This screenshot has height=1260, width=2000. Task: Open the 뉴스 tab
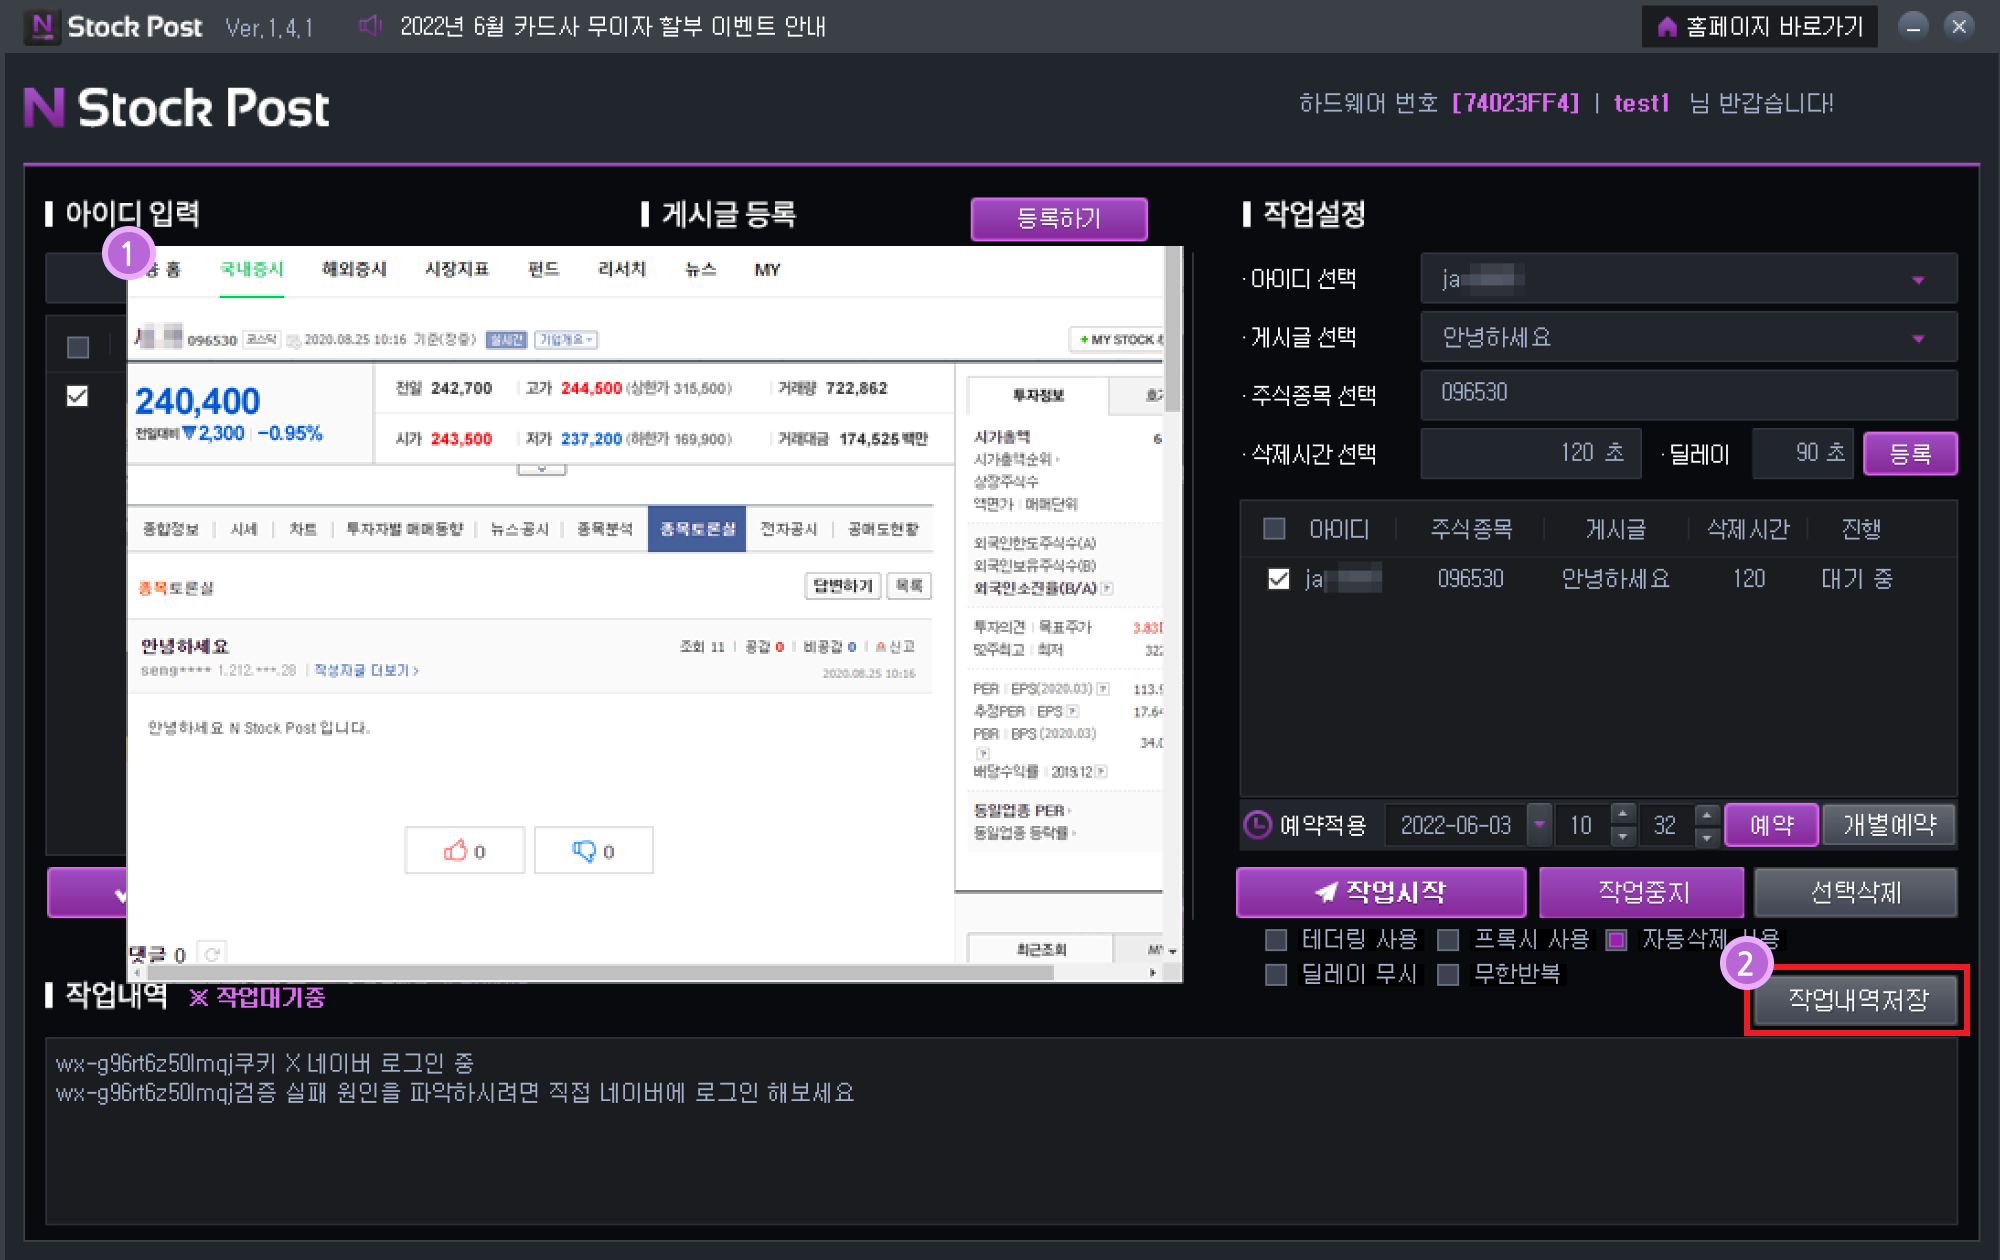(x=700, y=269)
